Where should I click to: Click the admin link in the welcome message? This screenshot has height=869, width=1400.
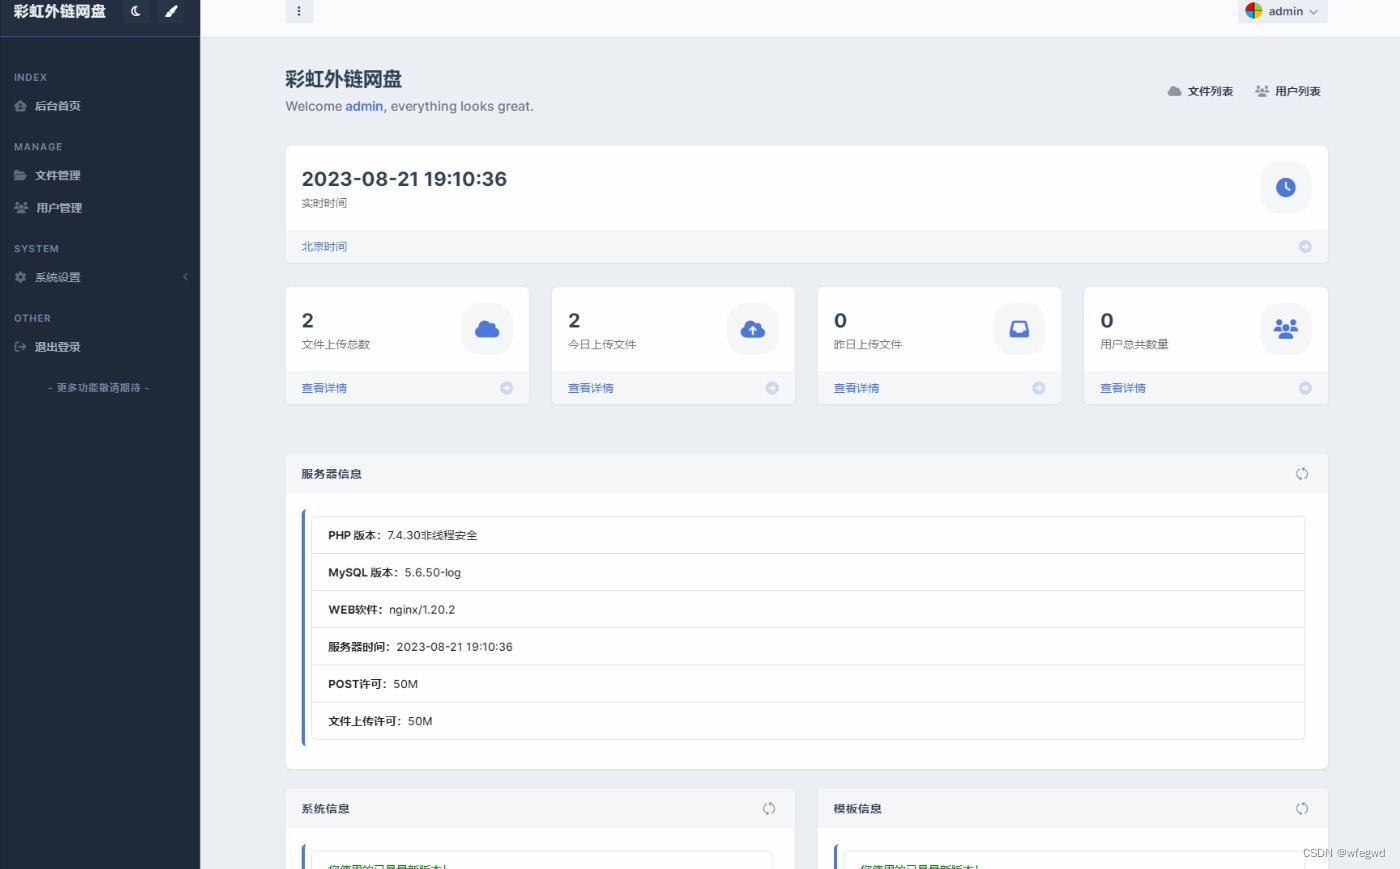click(364, 106)
